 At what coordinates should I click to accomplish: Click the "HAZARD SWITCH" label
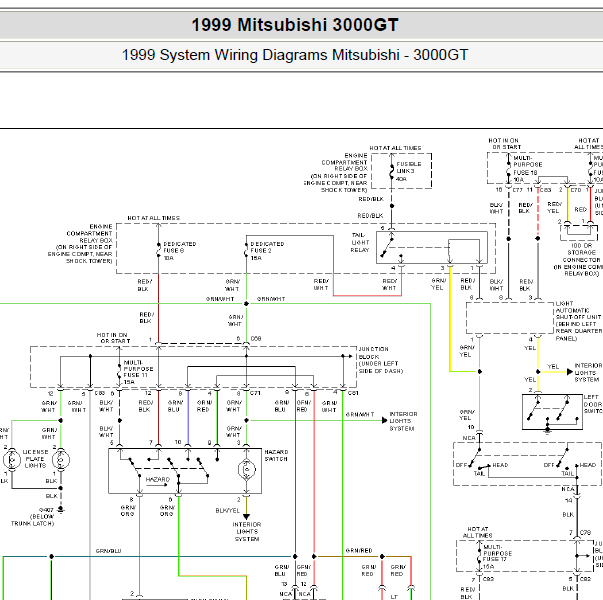[276, 455]
